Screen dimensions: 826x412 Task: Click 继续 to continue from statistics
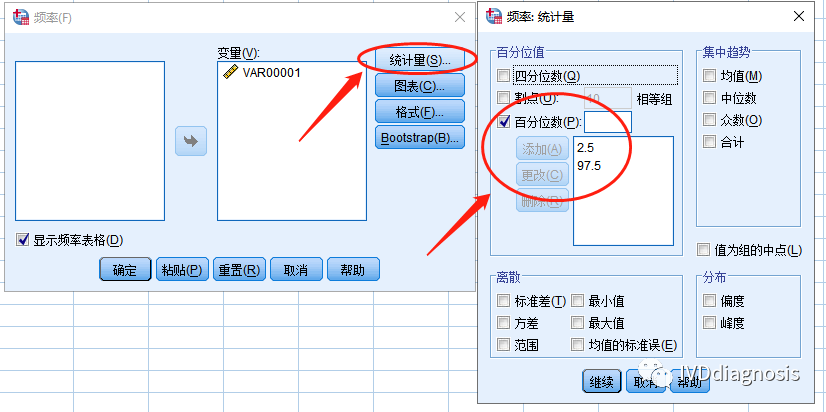point(601,381)
